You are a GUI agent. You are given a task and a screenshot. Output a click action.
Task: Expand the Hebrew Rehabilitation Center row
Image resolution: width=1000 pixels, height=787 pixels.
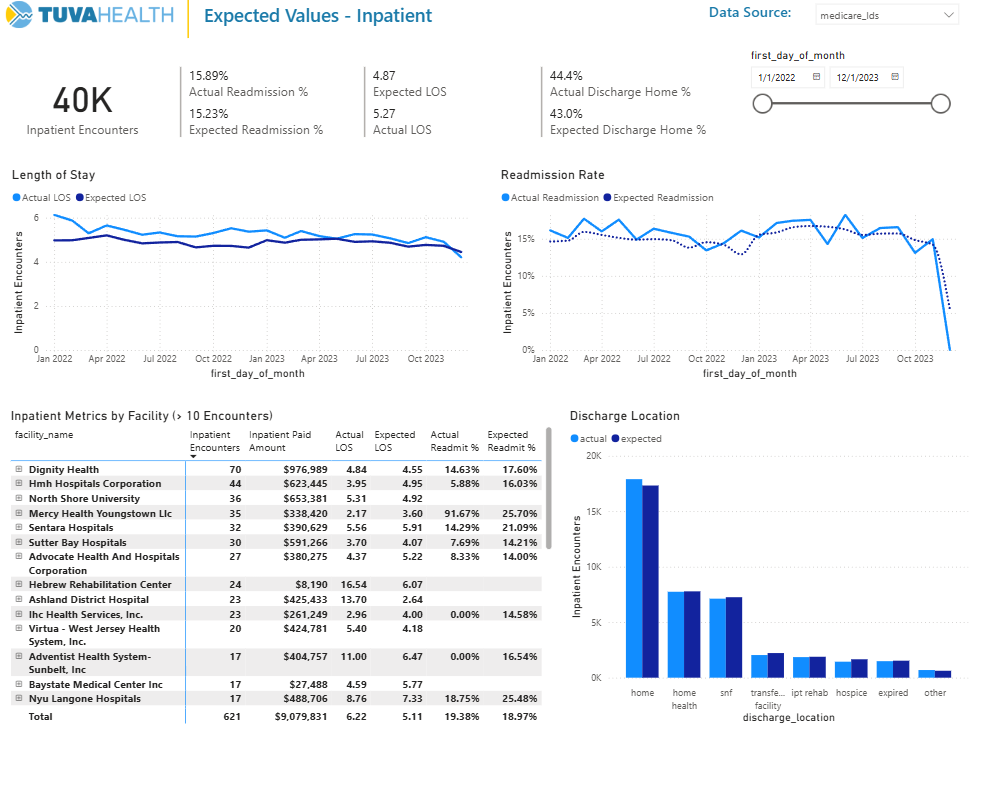(x=18, y=585)
